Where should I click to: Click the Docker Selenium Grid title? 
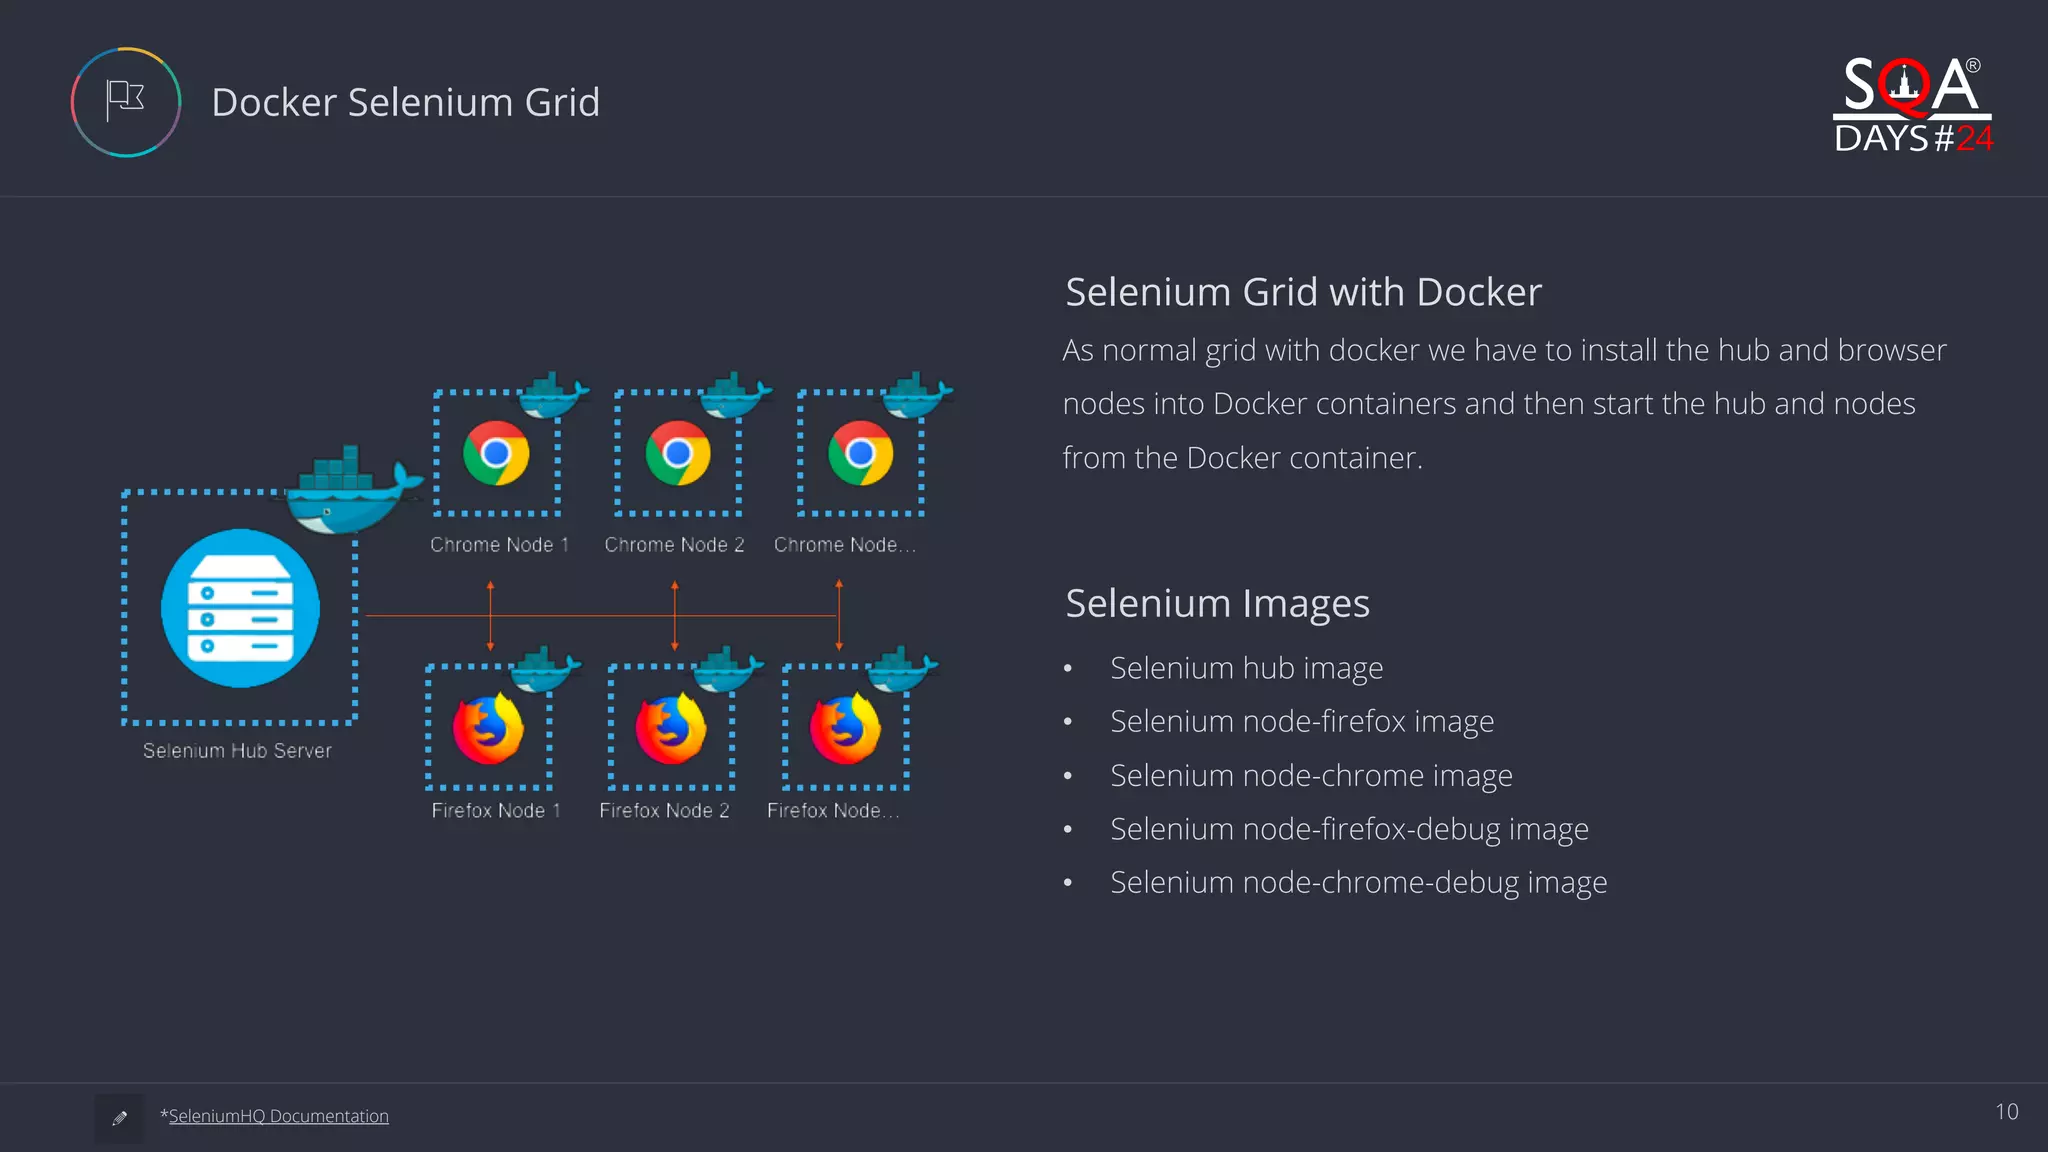pos(405,102)
